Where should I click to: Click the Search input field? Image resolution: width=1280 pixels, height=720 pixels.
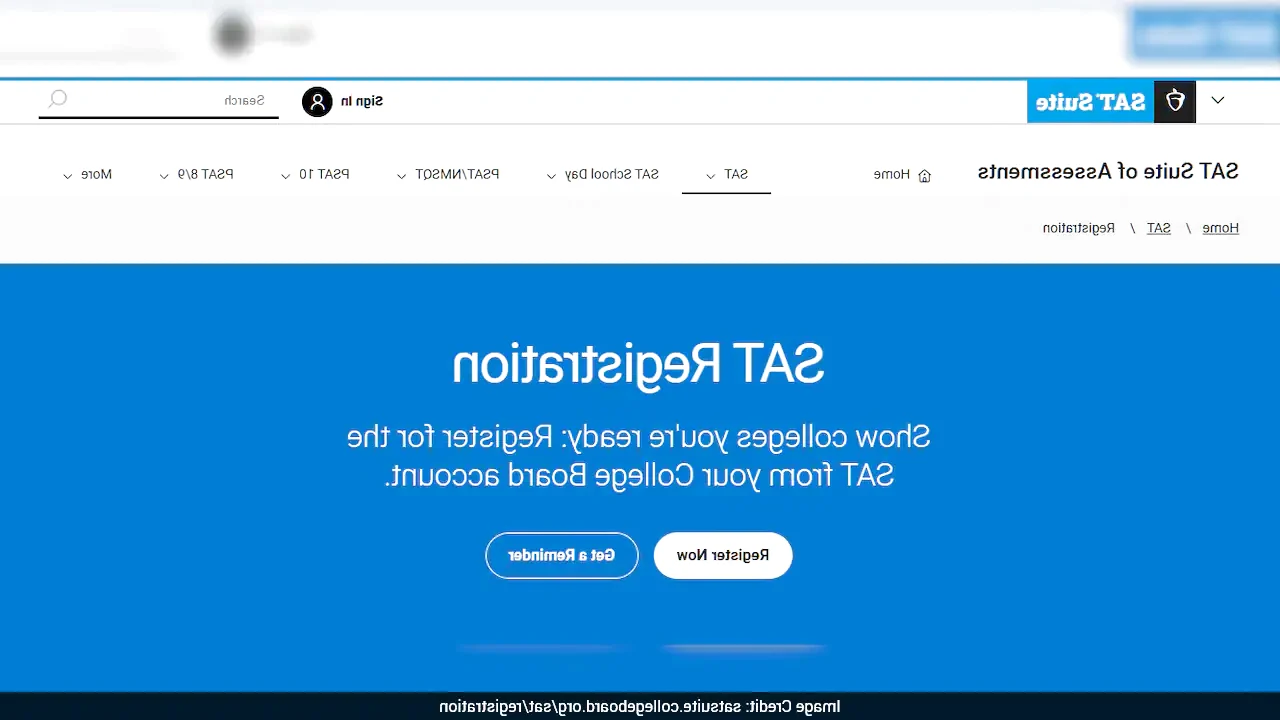coord(159,101)
